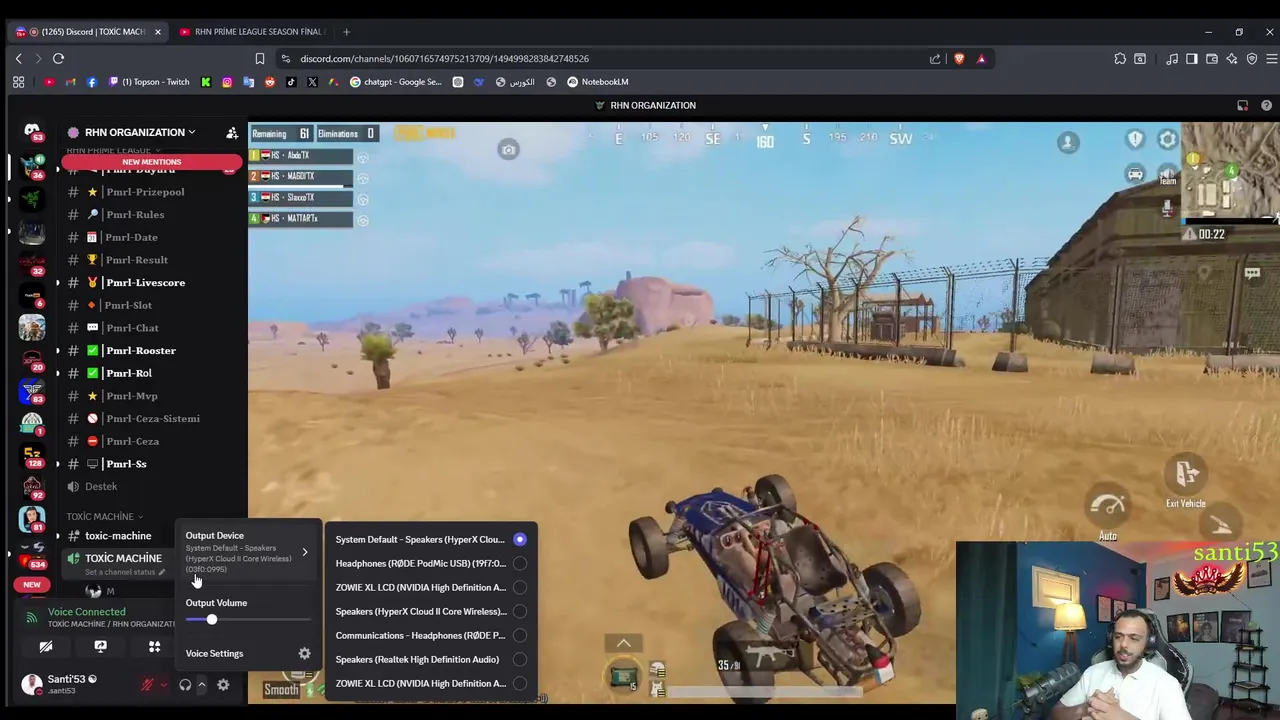Open the Pmrl-Rules channel
The height and width of the screenshot is (720, 1280).
135,215
